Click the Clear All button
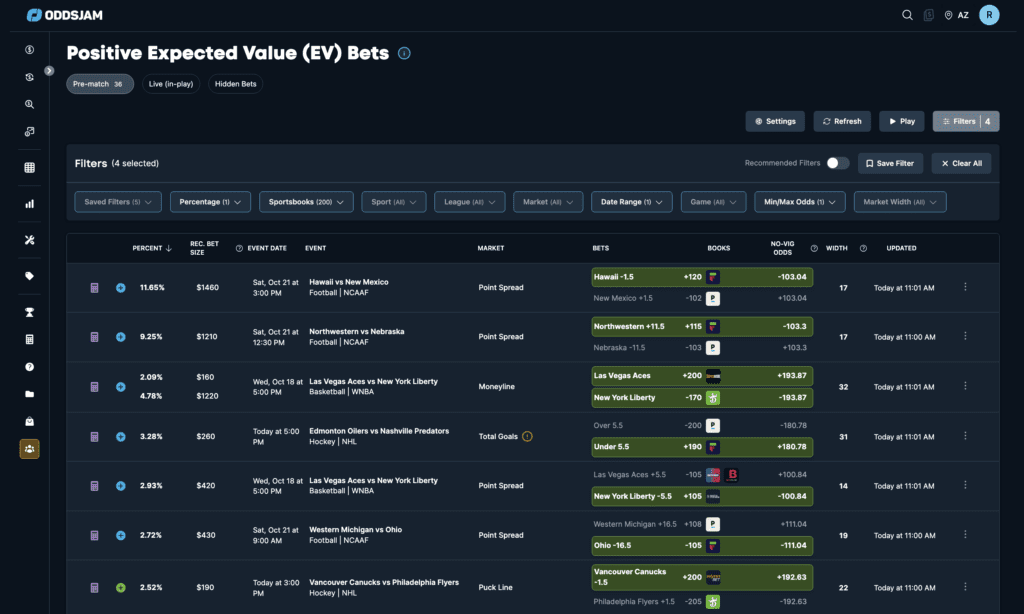 961,163
